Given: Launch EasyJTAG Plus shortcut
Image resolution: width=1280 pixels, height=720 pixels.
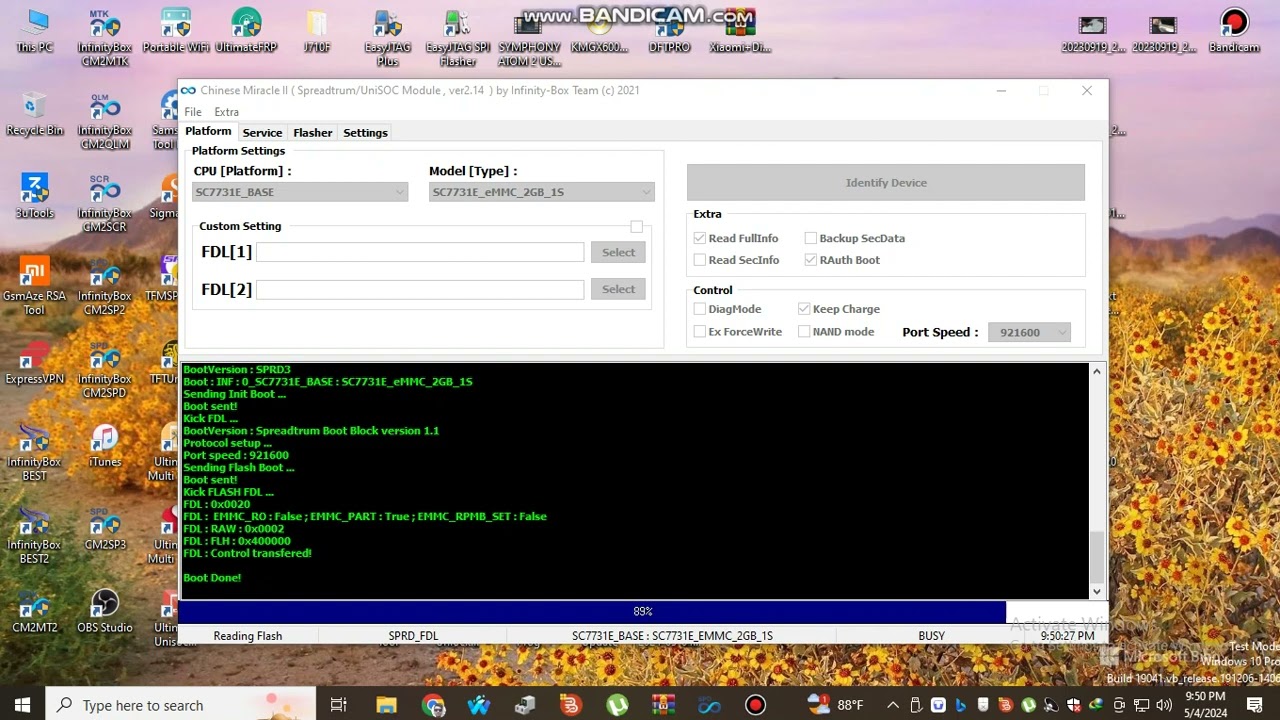Looking at the screenshot, I should click(x=387, y=38).
